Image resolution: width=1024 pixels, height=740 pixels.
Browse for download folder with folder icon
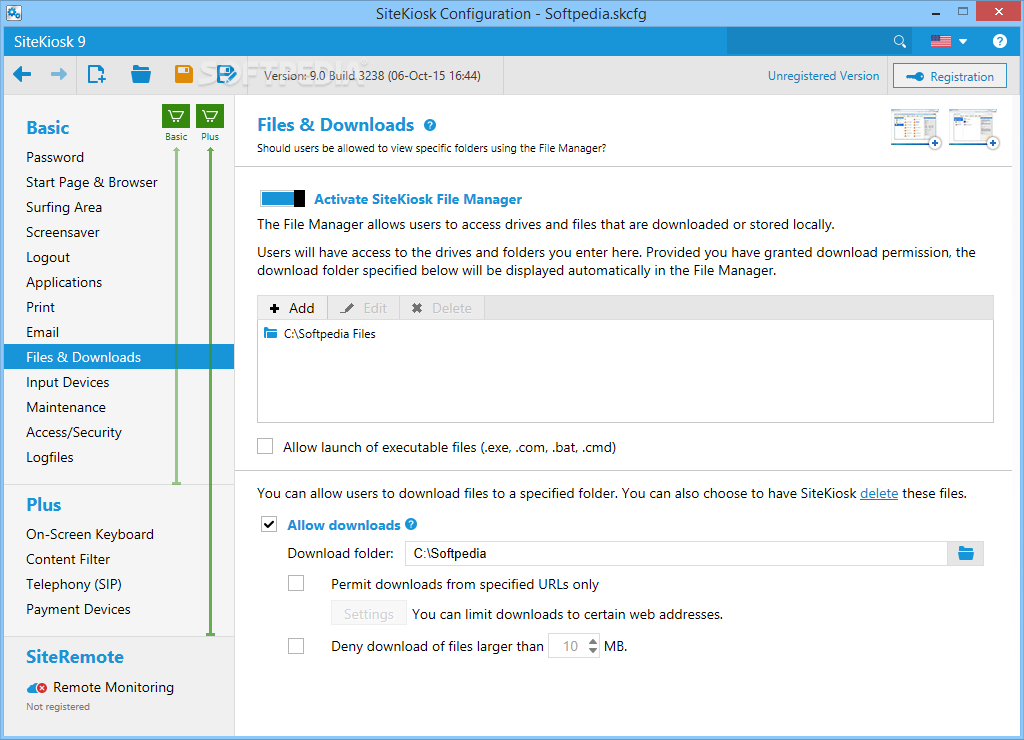click(x=965, y=553)
